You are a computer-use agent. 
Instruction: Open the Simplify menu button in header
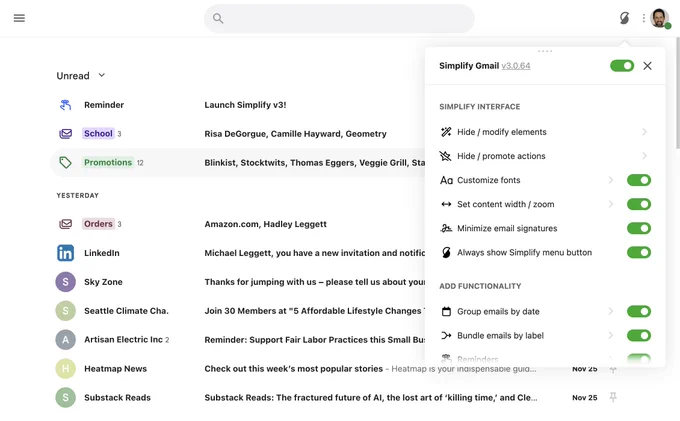click(624, 18)
